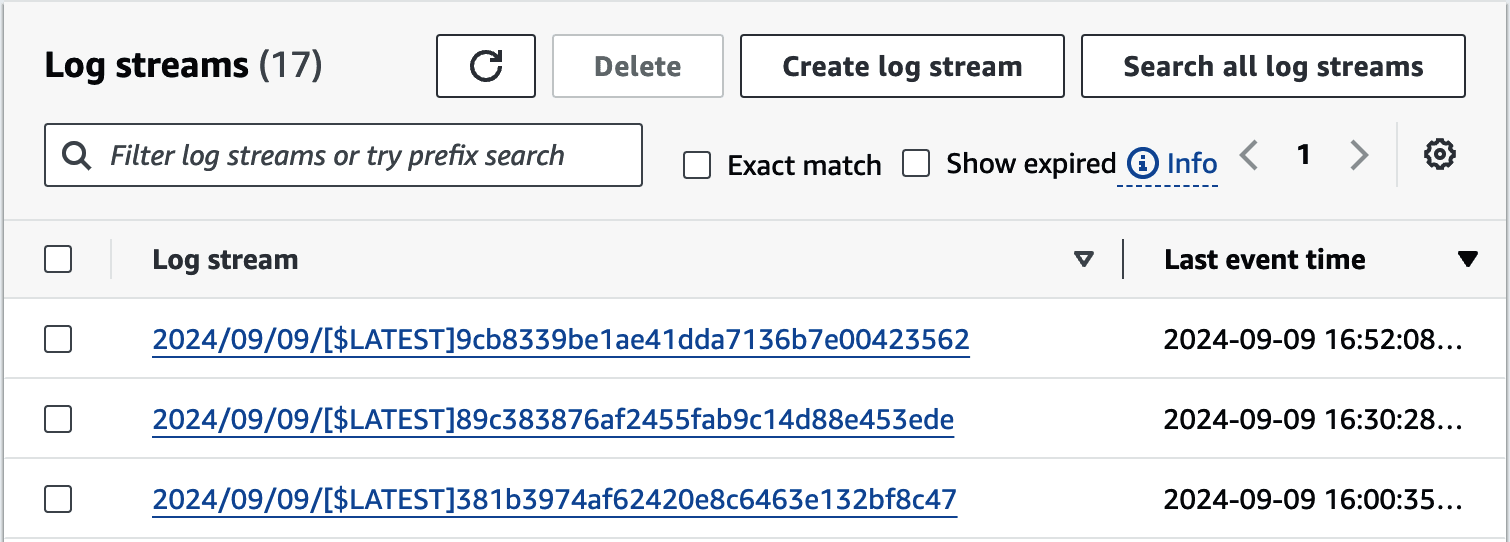
Task: Open log stream 9cb8339be1ae41dda7136b7e00423562
Action: coord(561,340)
